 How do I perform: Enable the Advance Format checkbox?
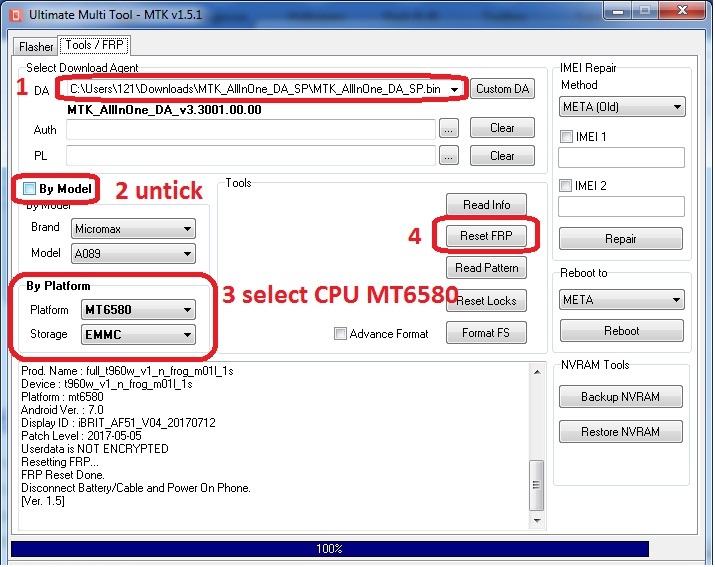click(x=340, y=333)
